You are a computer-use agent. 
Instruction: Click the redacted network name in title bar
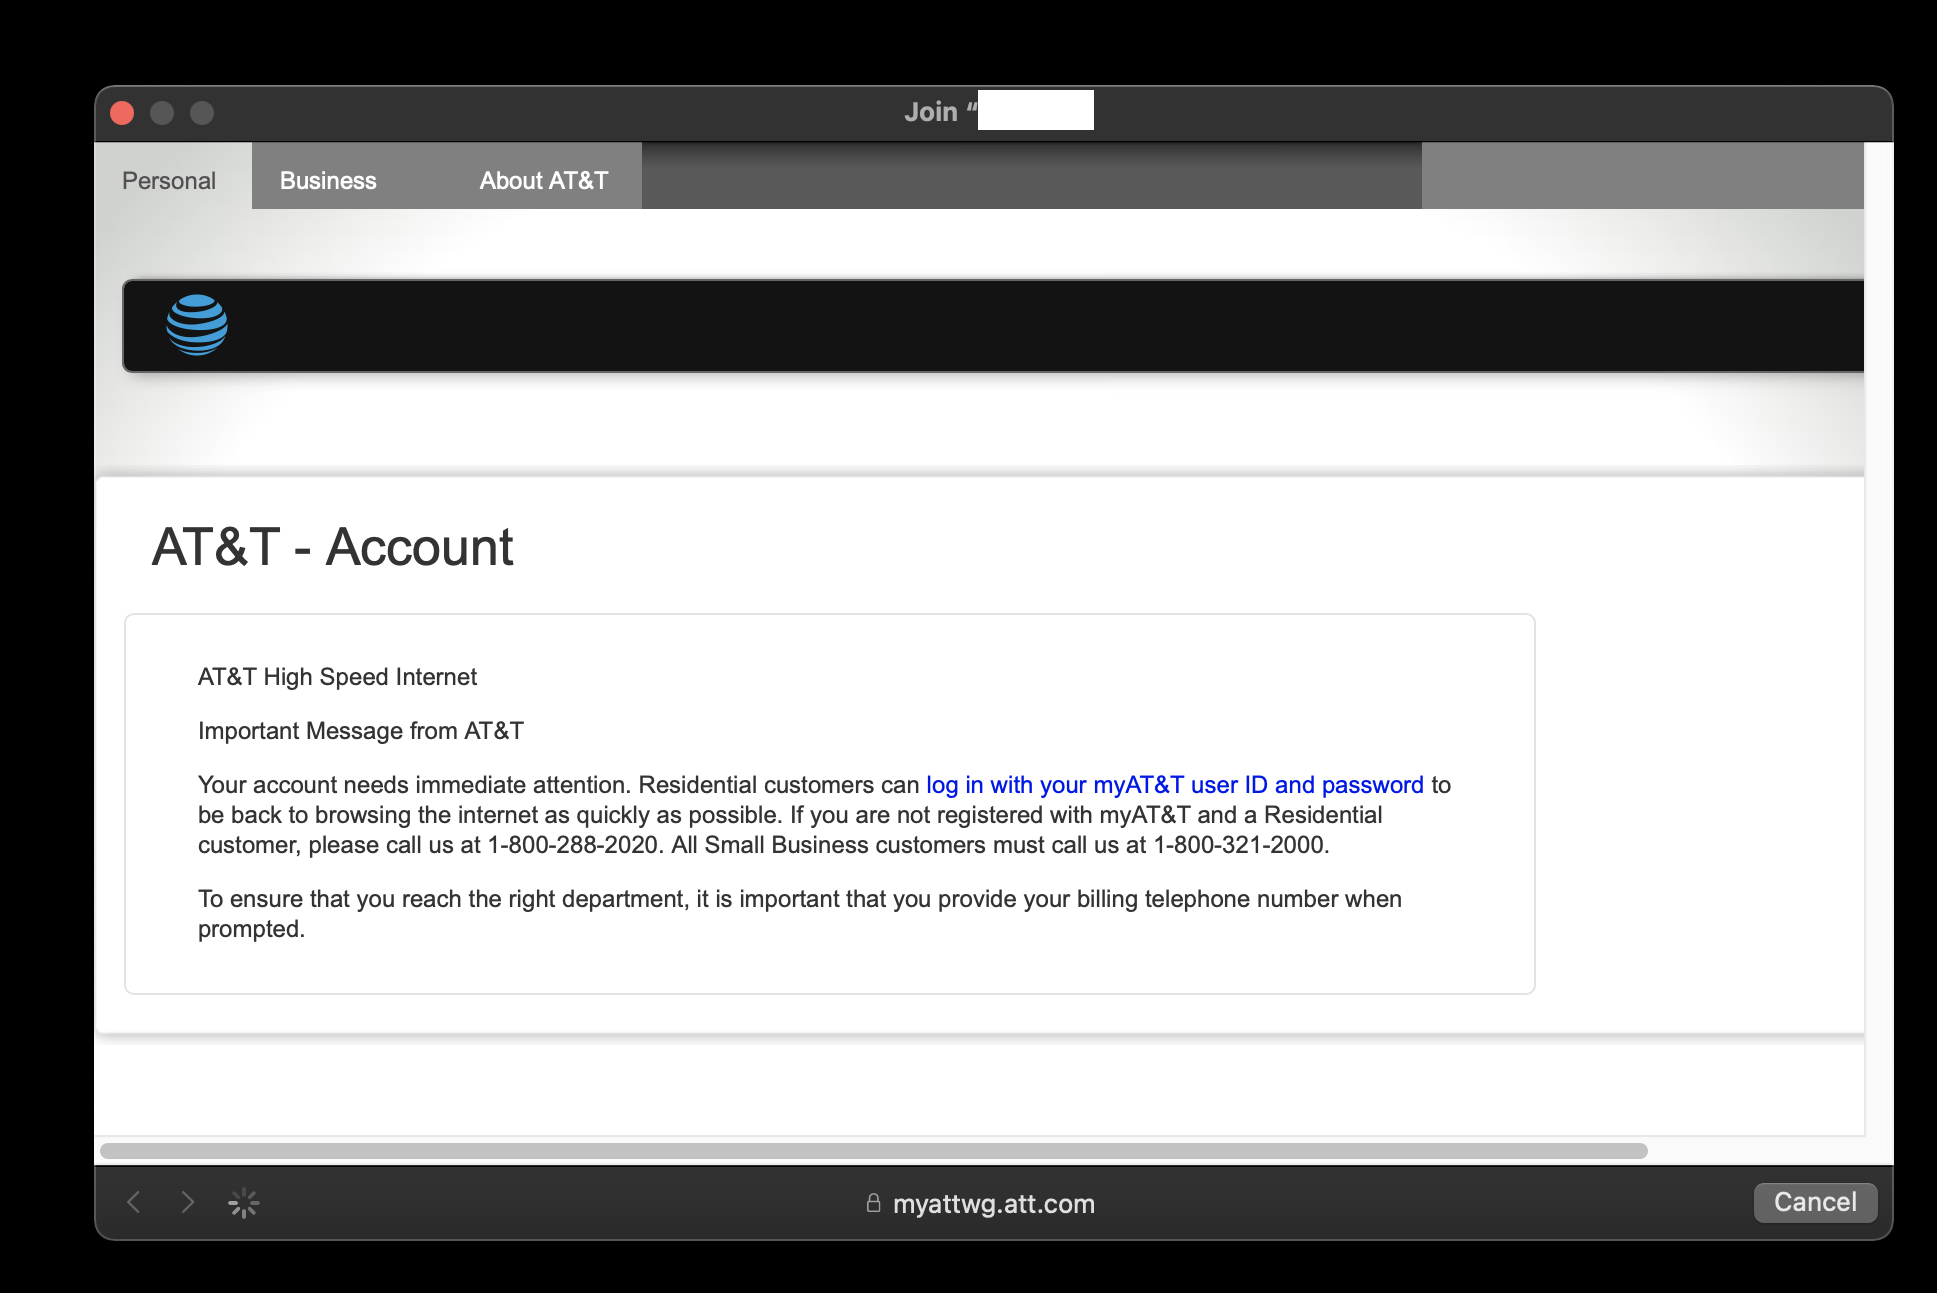(1036, 111)
